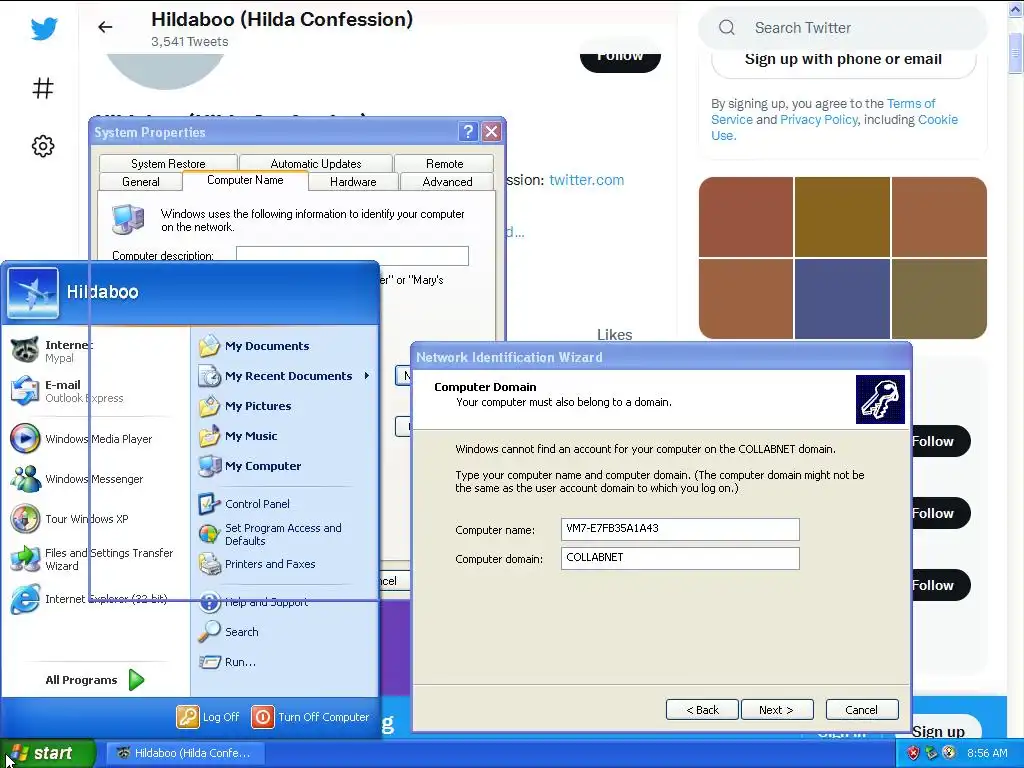
Task: Click the Twitter bird logo
Action: point(44,29)
